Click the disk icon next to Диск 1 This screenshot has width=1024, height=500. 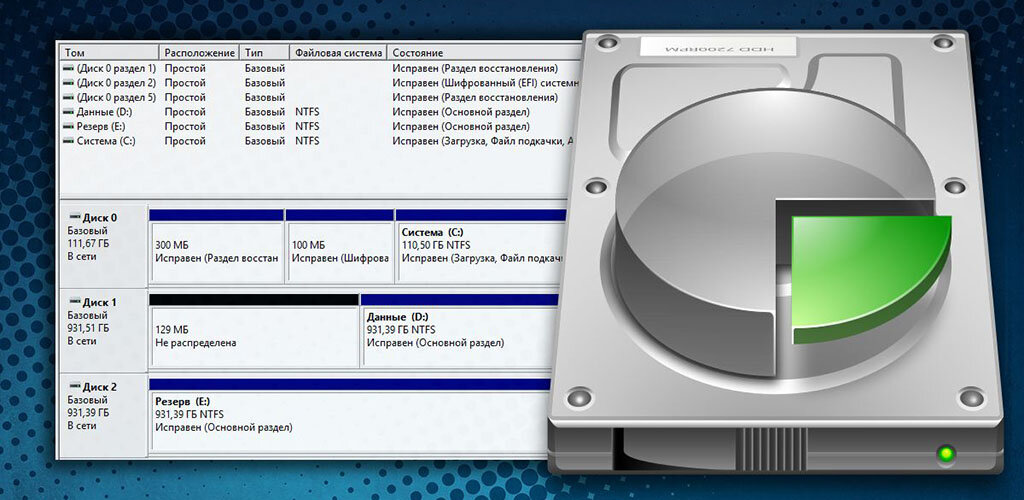pos(74,302)
